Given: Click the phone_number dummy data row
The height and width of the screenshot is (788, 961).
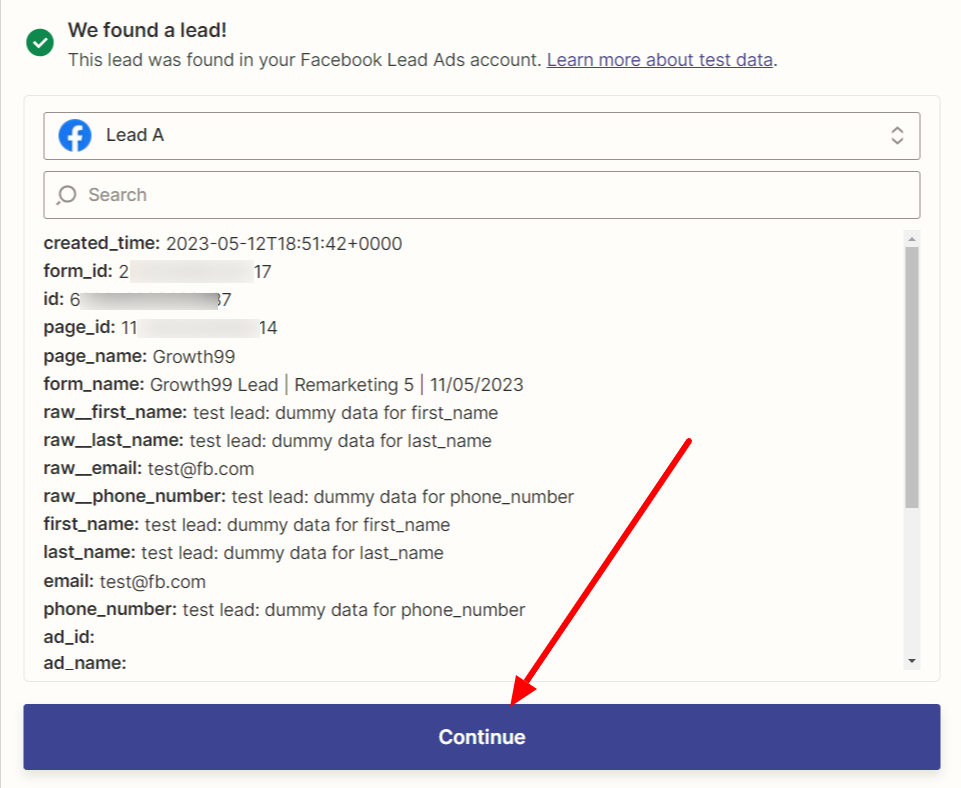Looking at the screenshot, I should click(284, 610).
